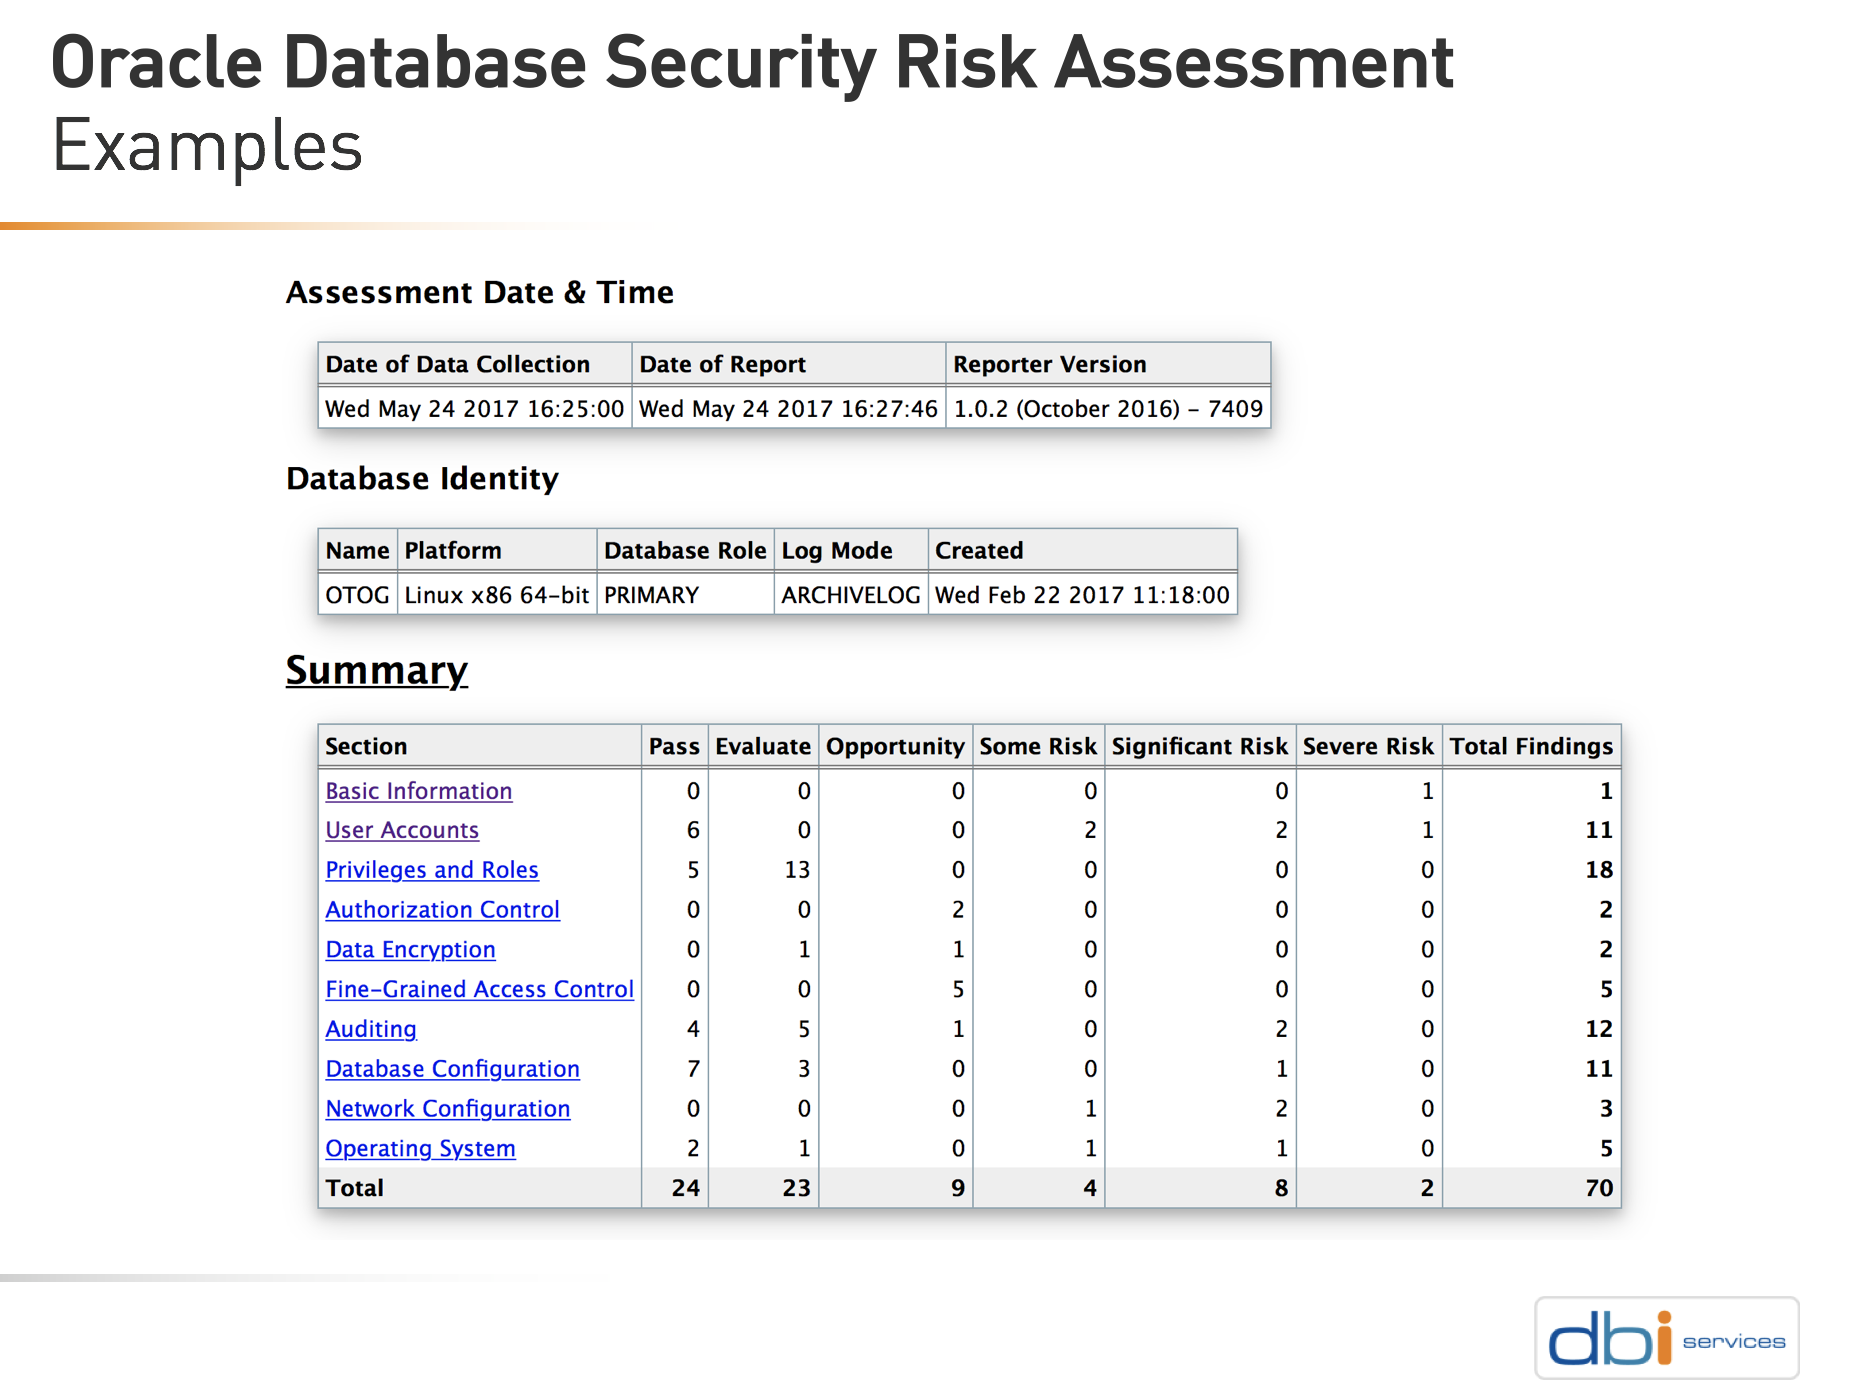
Task: Select the value Wed May 24 2017 16:25:00
Action: tap(474, 409)
